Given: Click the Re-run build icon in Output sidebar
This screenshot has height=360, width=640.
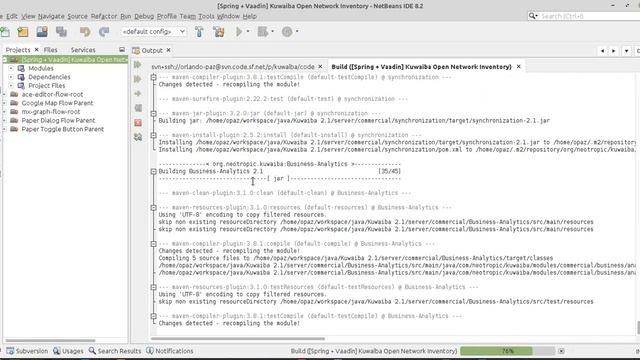Looking at the screenshot, I should tap(138, 64).
